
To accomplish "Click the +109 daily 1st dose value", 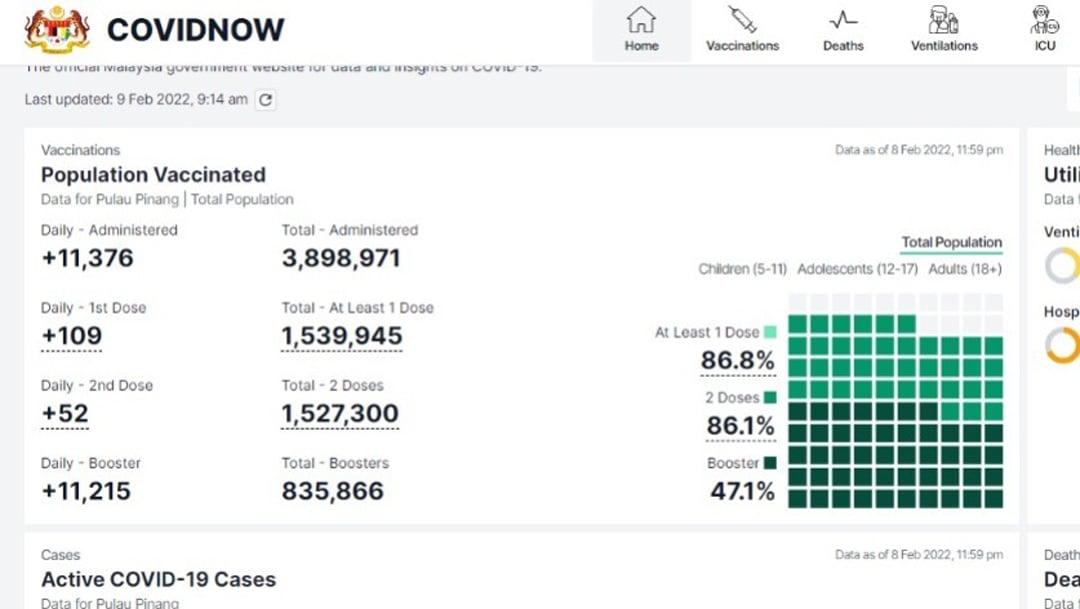I will 72,336.
